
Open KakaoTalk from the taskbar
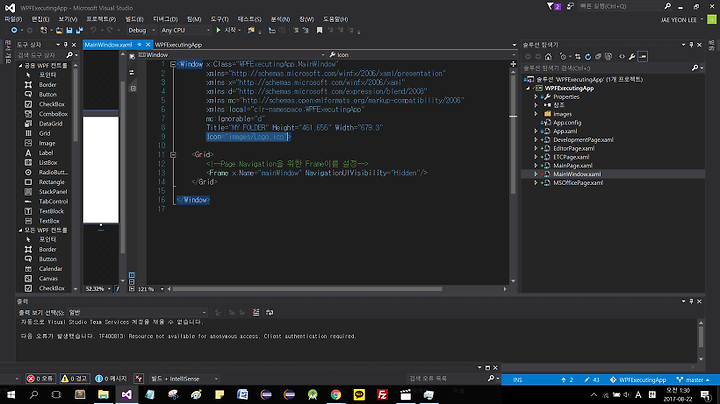(359, 394)
